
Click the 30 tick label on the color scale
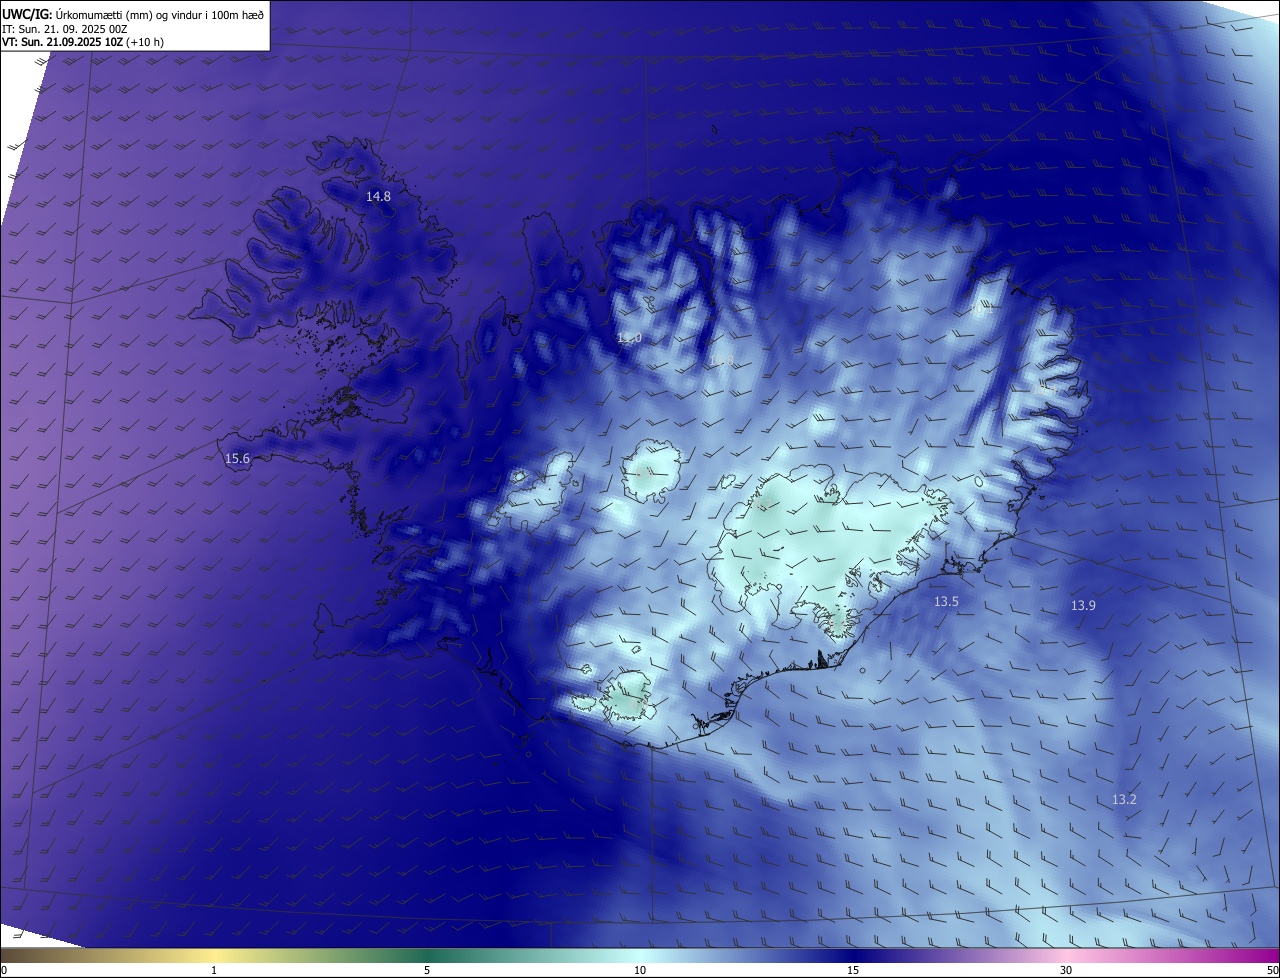[x=1066, y=970]
